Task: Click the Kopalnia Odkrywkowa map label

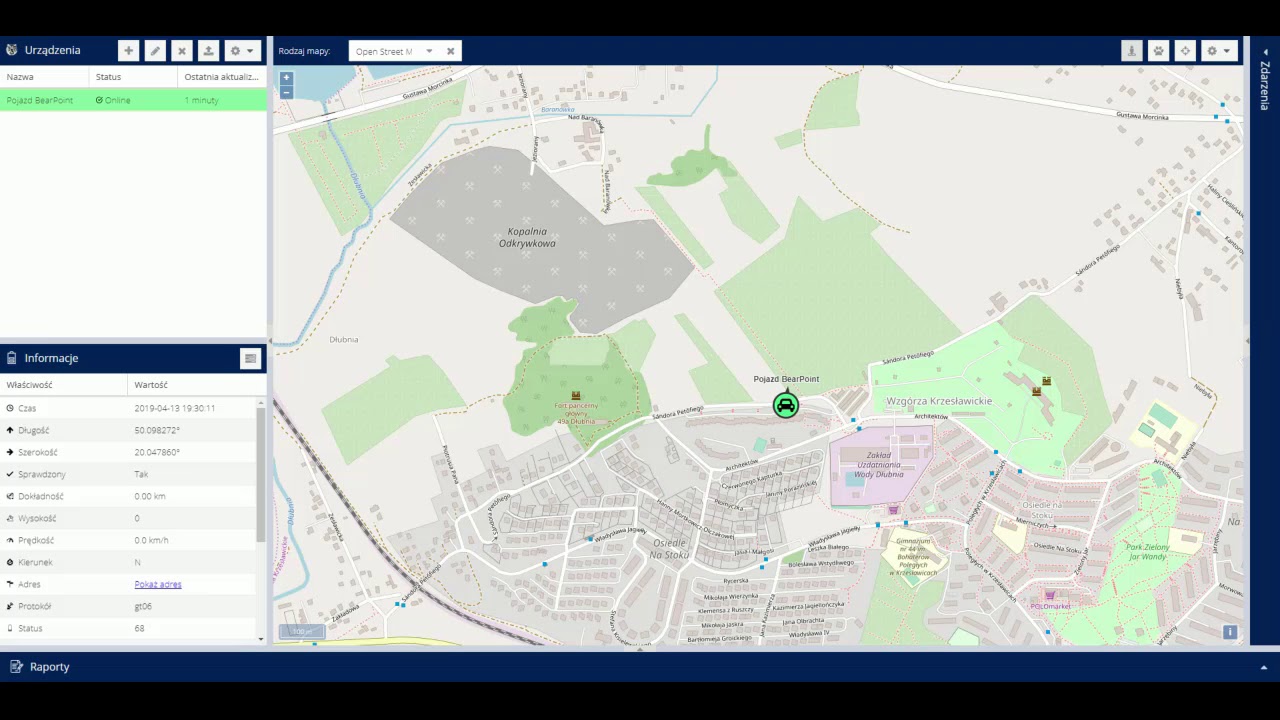Action: (527, 237)
